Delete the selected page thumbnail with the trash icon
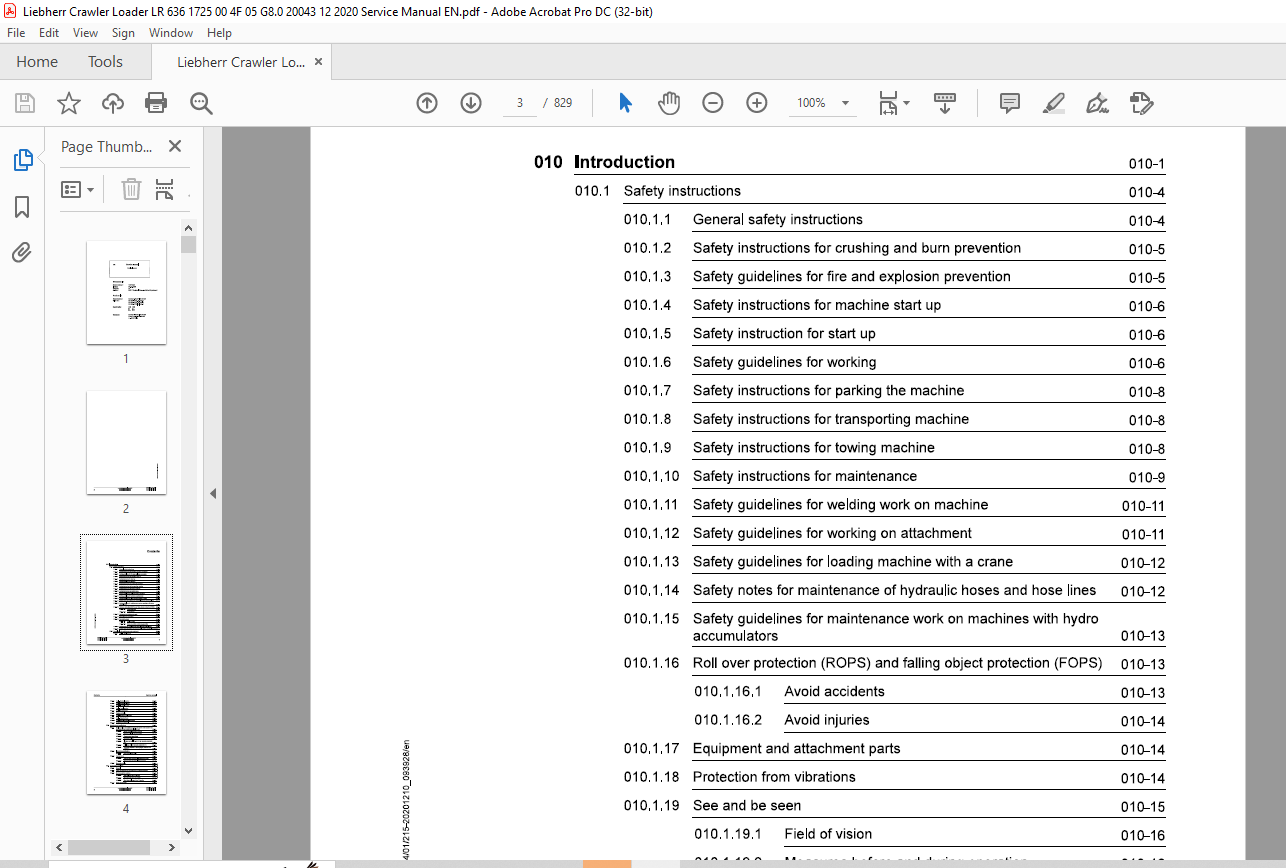 click(131, 189)
